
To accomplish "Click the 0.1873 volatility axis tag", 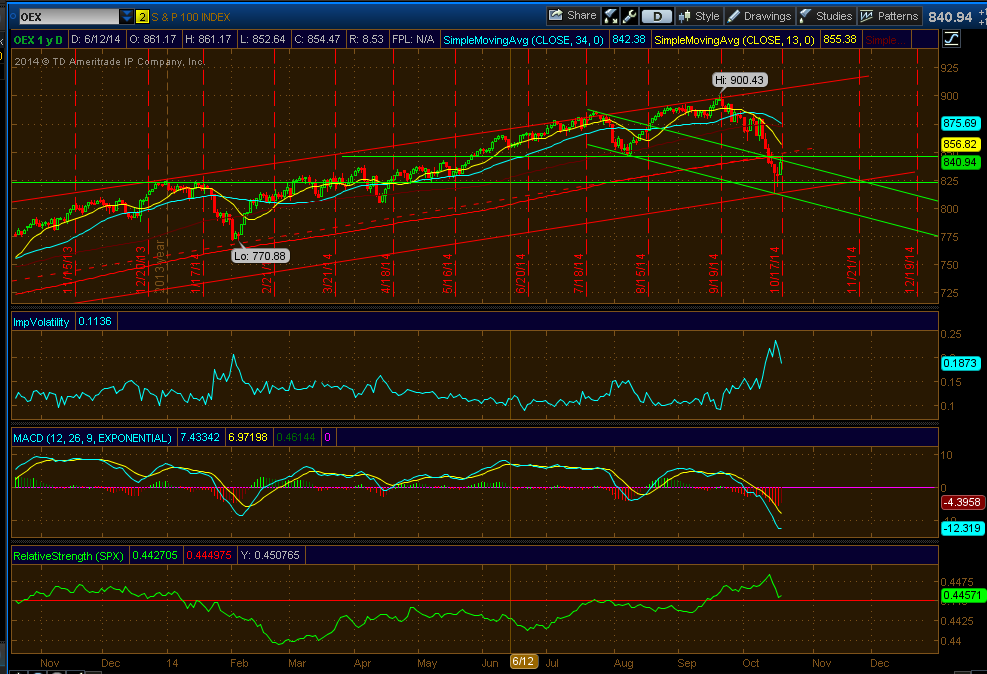I will pyautogui.click(x=960, y=363).
